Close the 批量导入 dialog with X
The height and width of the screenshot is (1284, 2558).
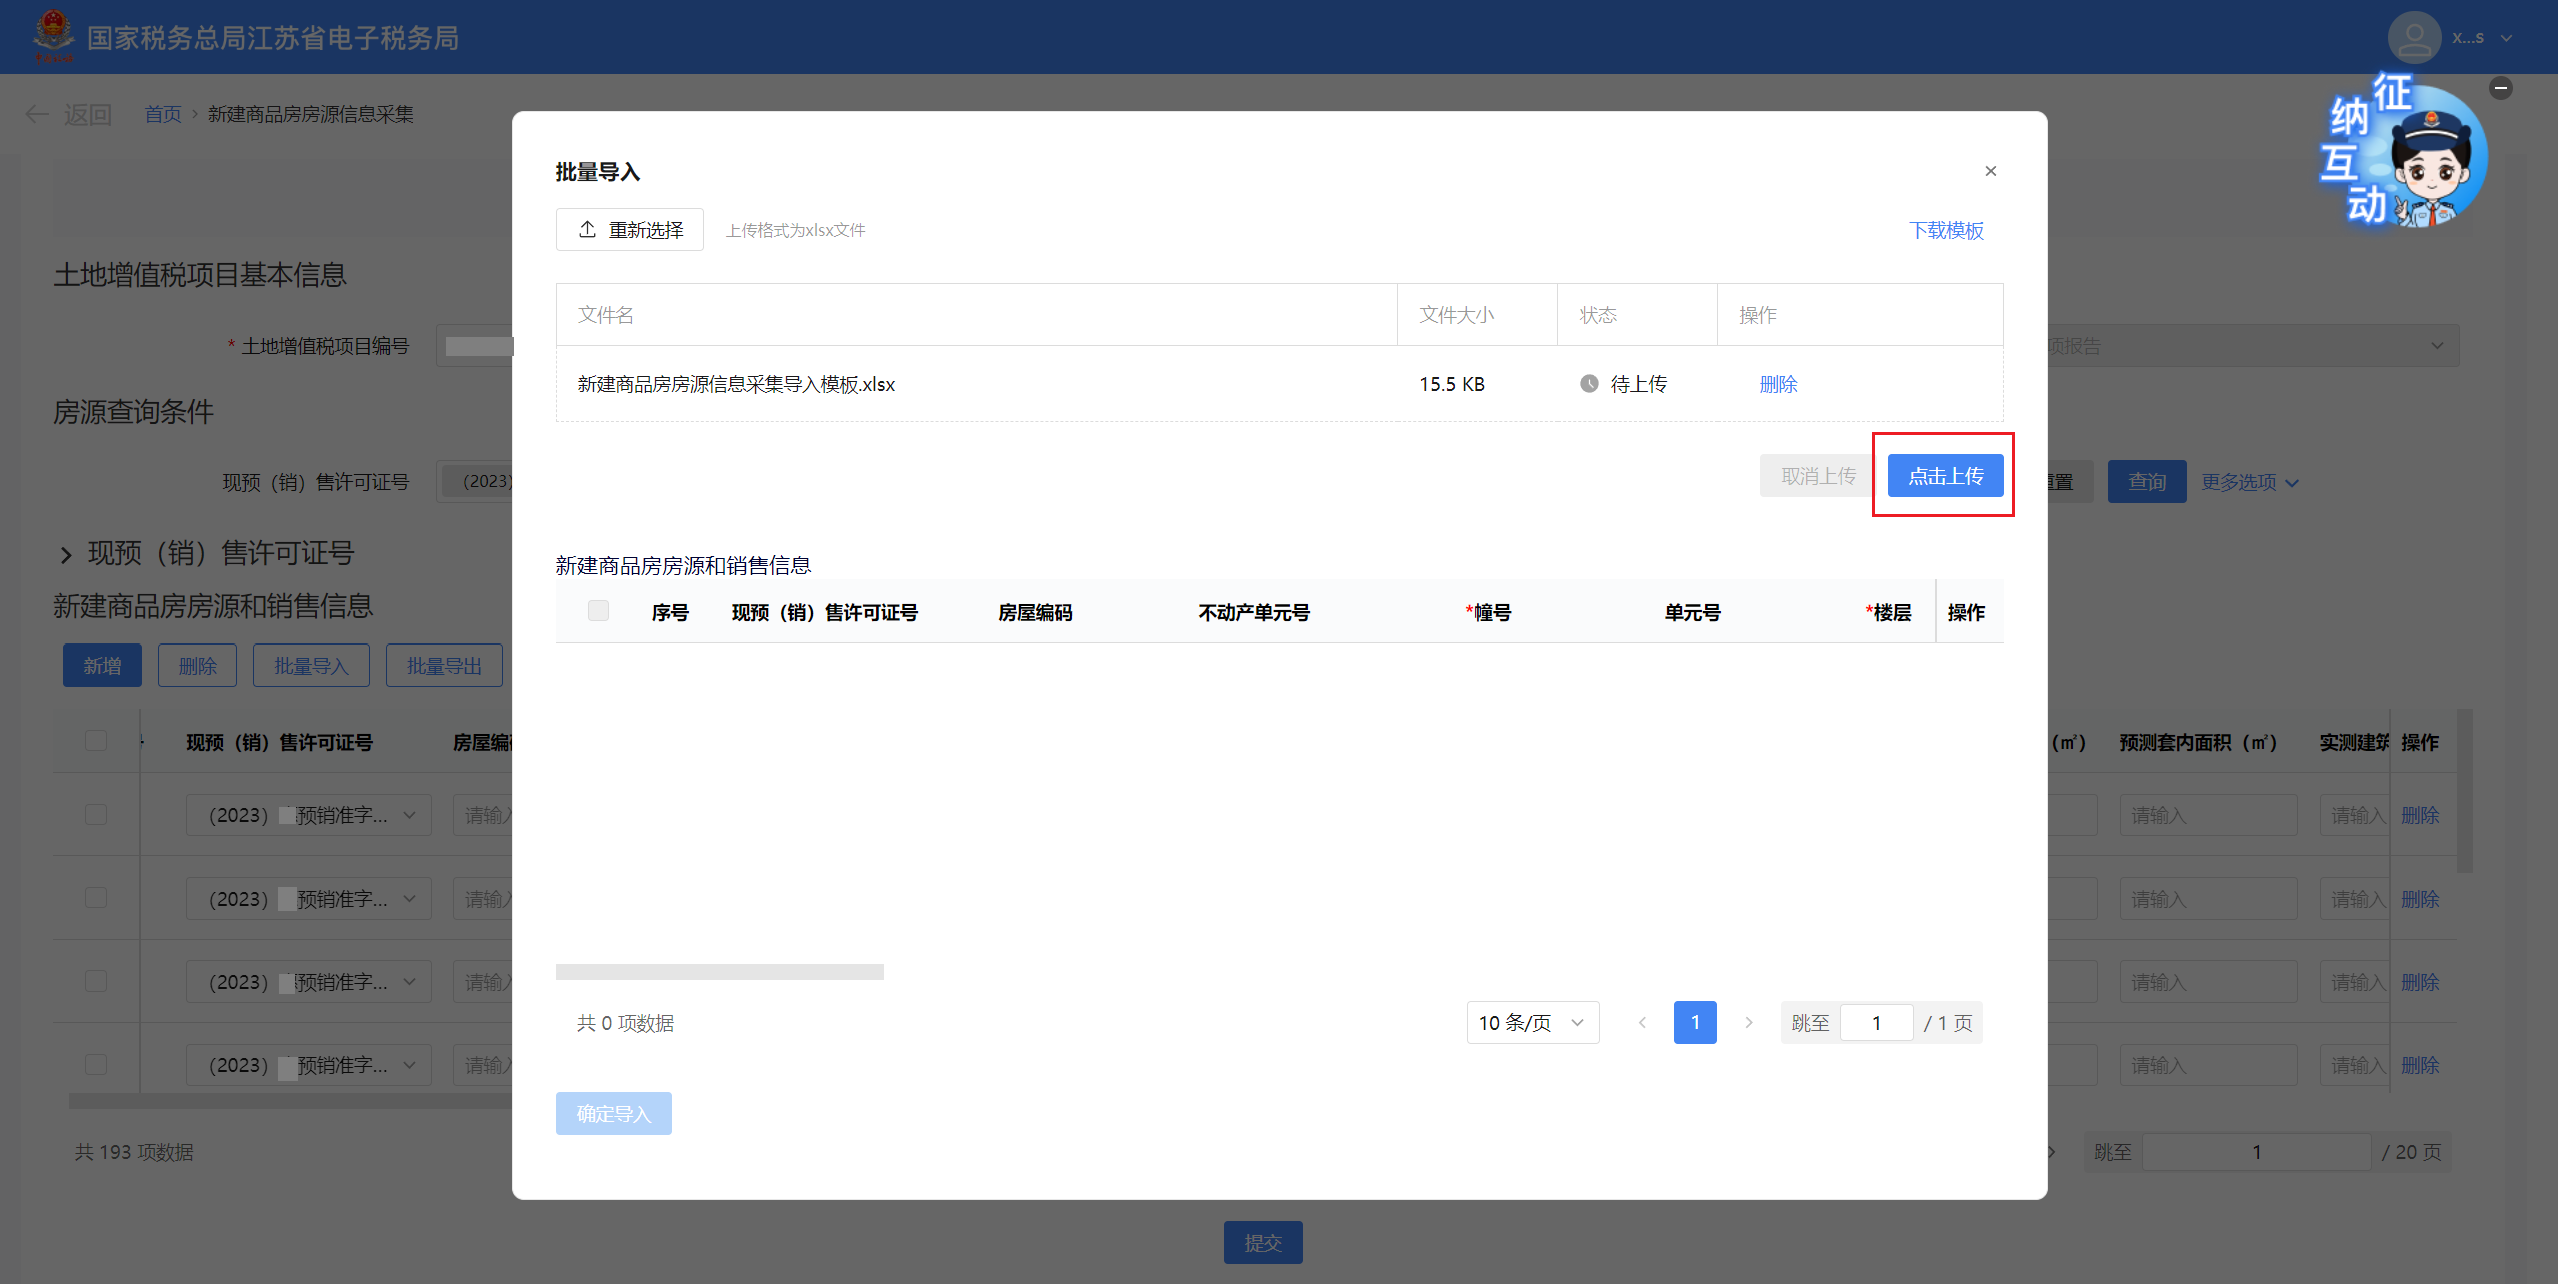coord(1990,171)
